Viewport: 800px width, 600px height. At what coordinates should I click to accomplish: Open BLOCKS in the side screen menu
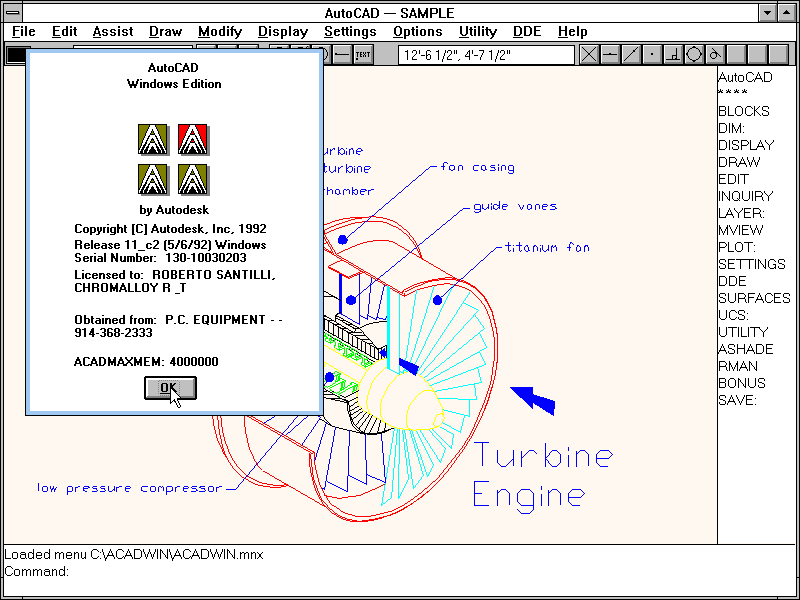(x=743, y=111)
